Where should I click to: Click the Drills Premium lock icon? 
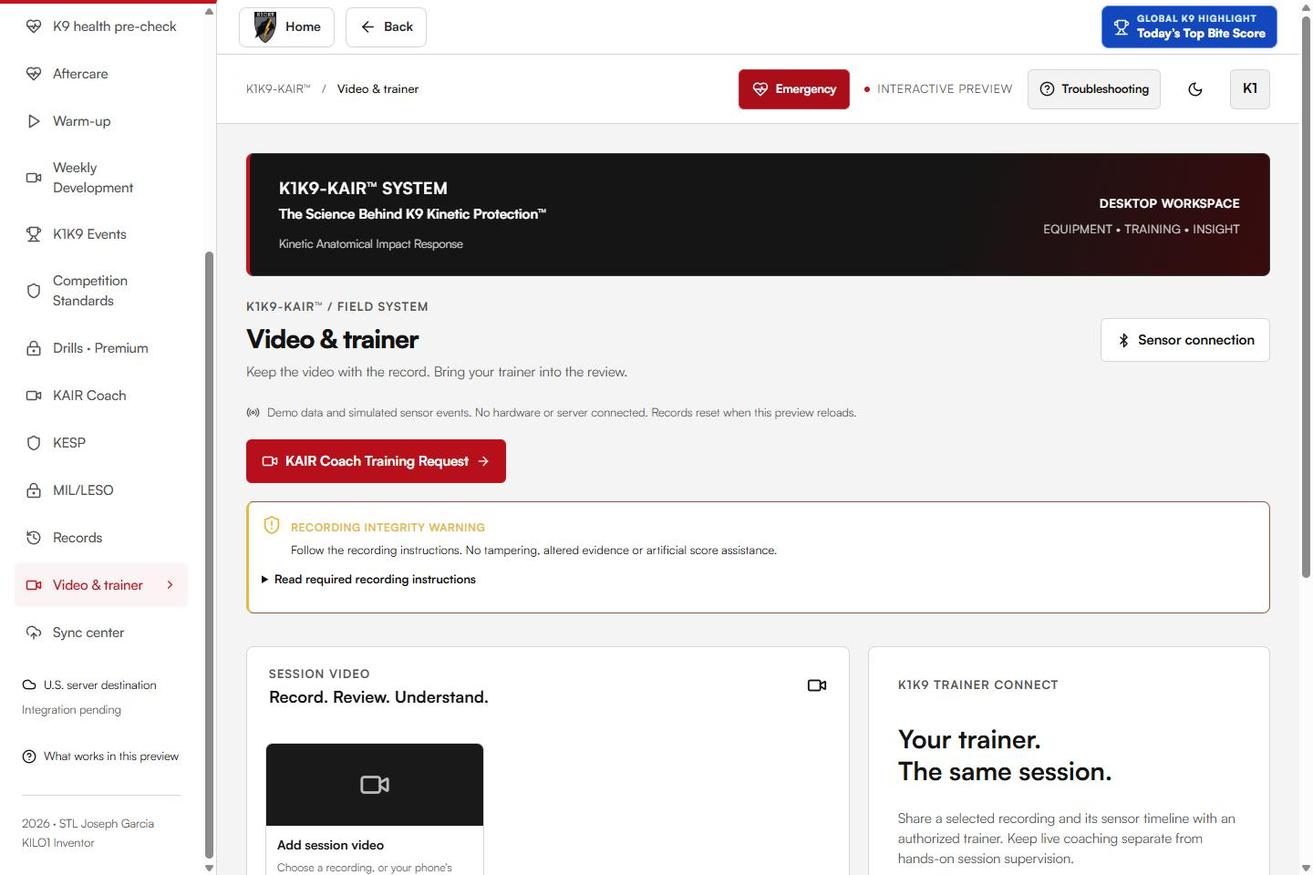click(x=34, y=348)
